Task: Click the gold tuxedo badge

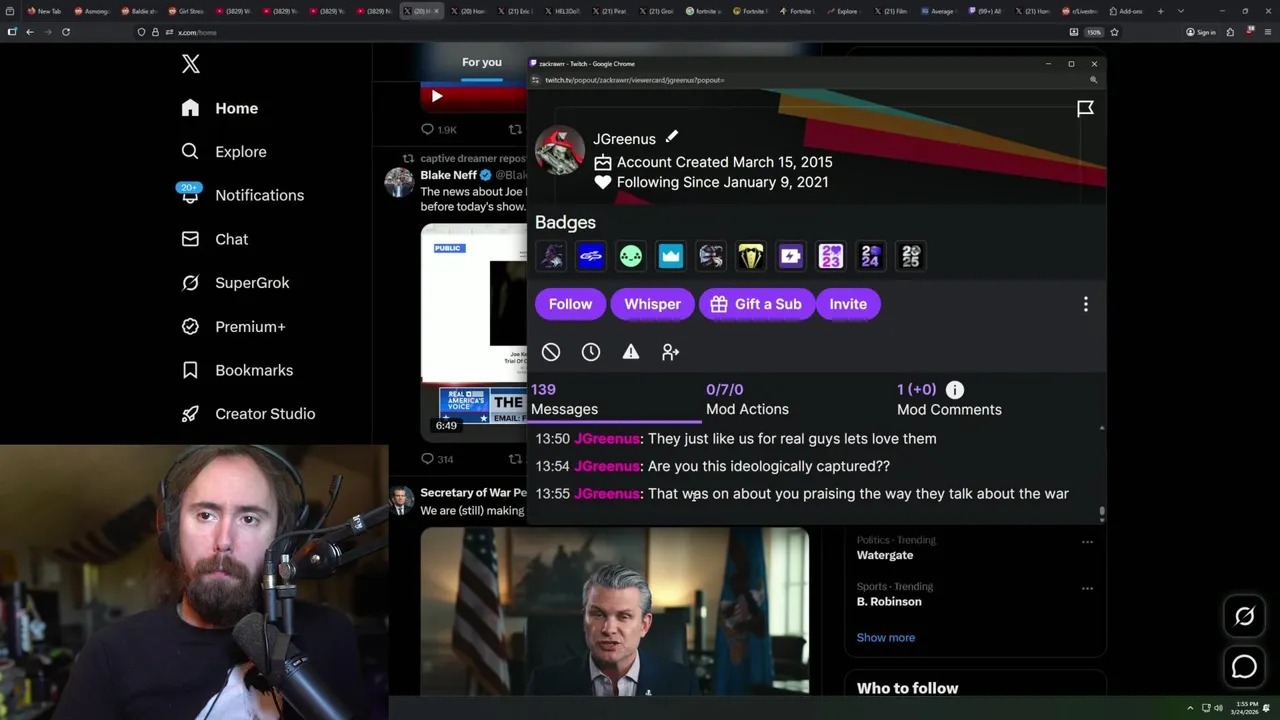Action: tap(751, 256)
